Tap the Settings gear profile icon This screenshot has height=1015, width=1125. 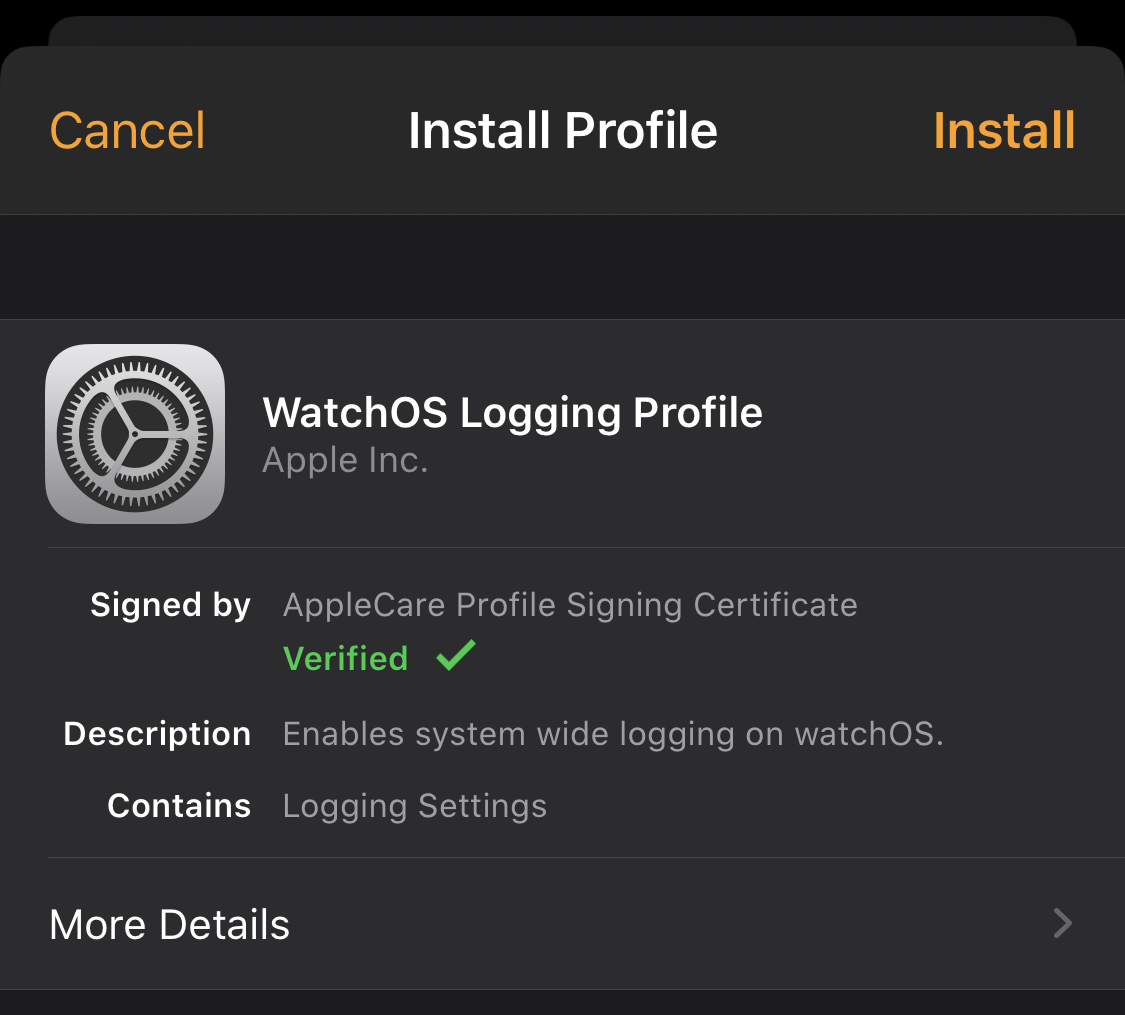(x=135, y=434)
